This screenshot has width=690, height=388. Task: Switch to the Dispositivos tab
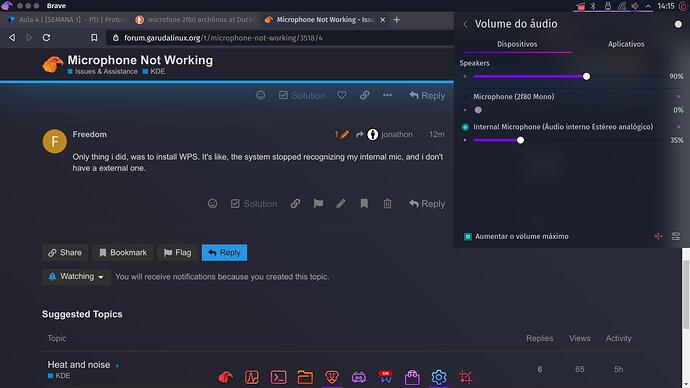[x=517, y=44]
